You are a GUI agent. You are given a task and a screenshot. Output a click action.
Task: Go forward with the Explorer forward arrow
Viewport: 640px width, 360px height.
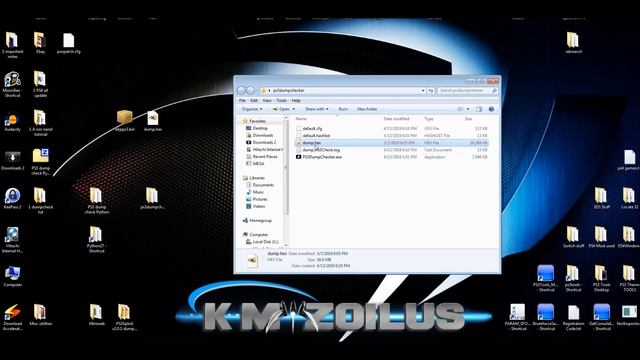[250, 90]
